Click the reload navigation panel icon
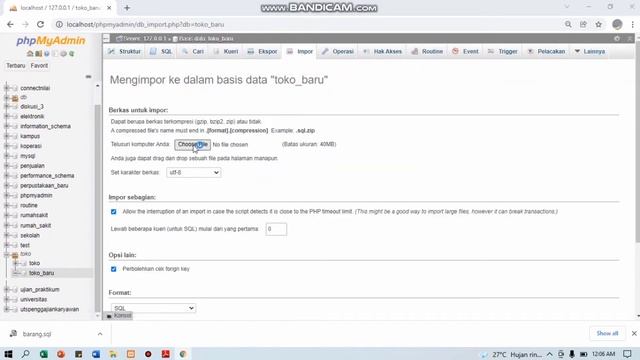This screenshot has width=640, height=360. 71,53
